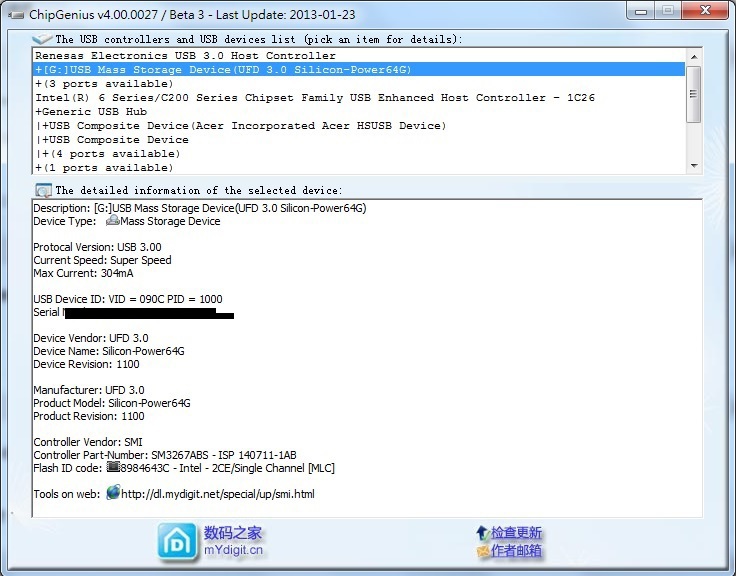Viewport: 738px width, 576px height.
Task: Minimize the ChipGenius window
Action: 641,11
